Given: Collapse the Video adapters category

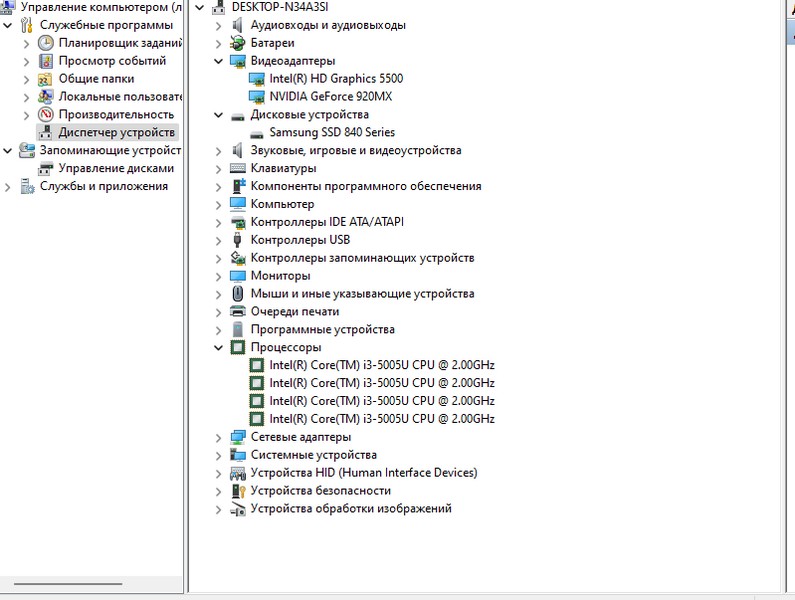Looking at the screenshot, I should tap(219, 61).
